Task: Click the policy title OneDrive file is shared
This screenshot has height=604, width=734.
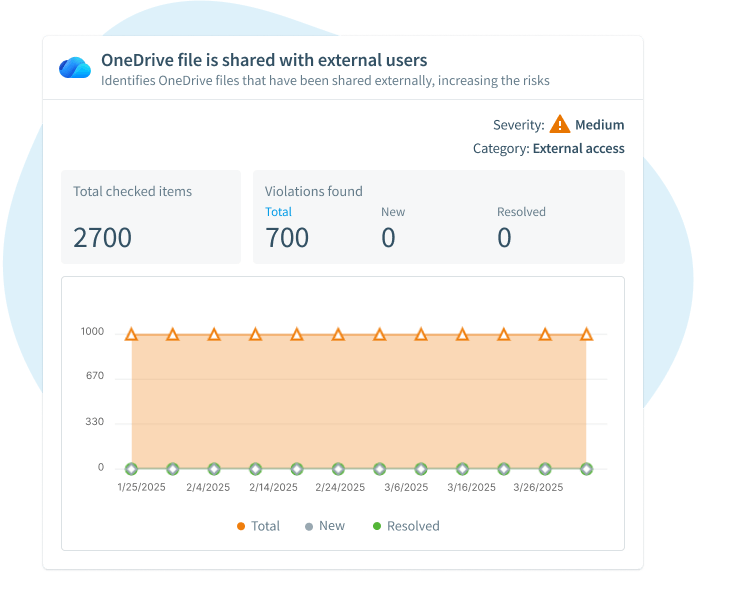Action: click(x=264, y=61)
